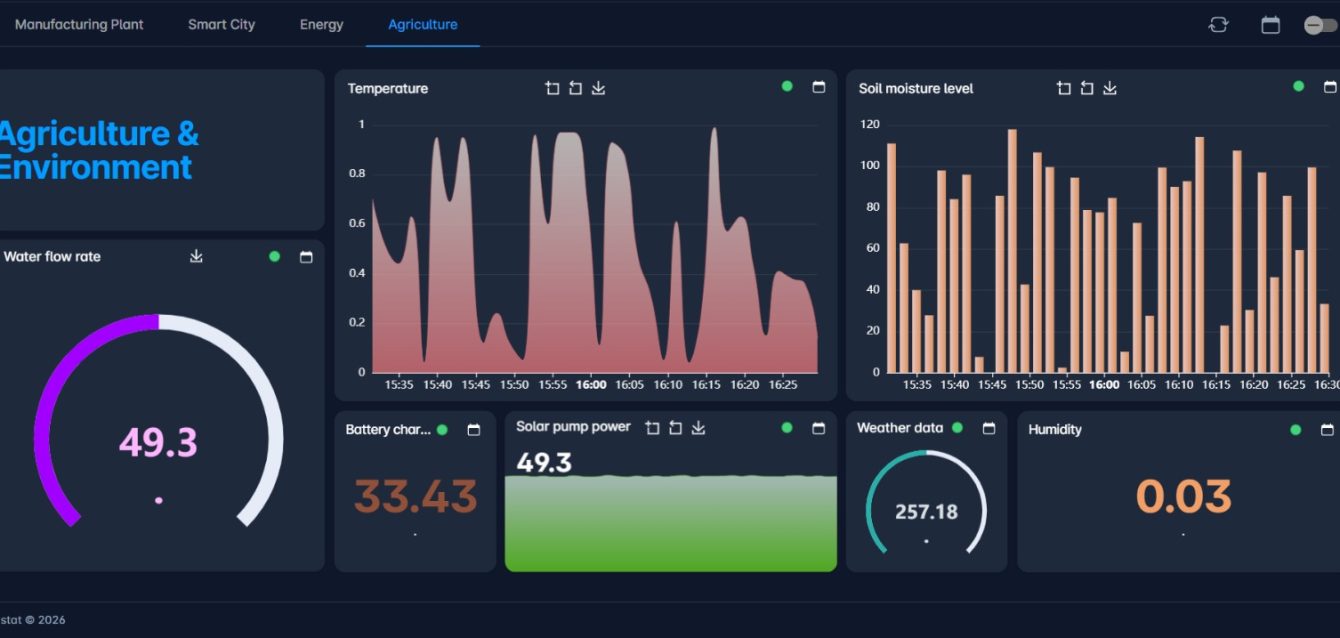Toggle the switch in the top-right corner

1319,25
